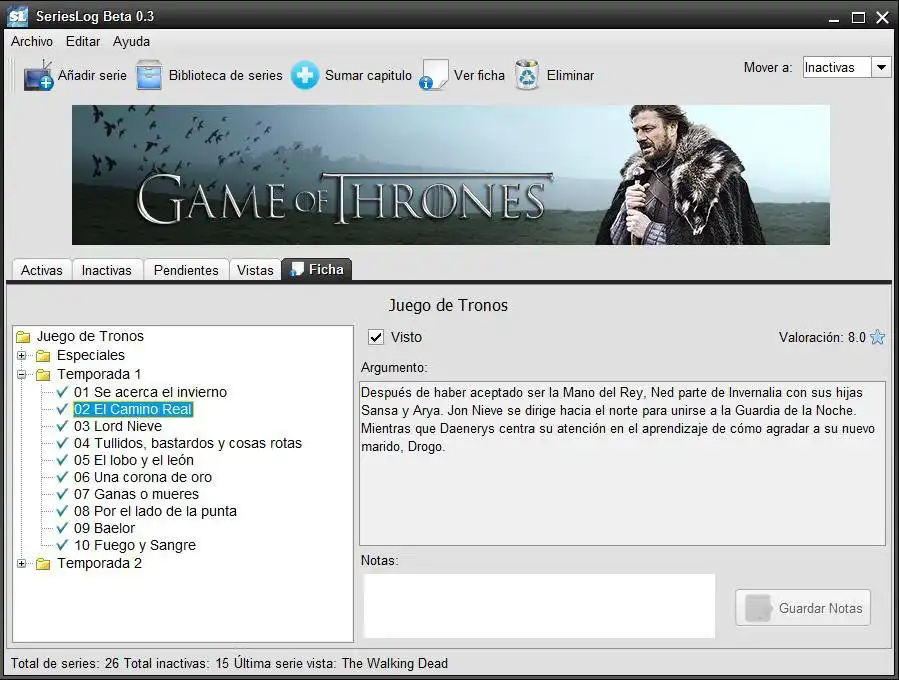Click the check mark beside 10 Fuego y Sangre

(62, 545)
